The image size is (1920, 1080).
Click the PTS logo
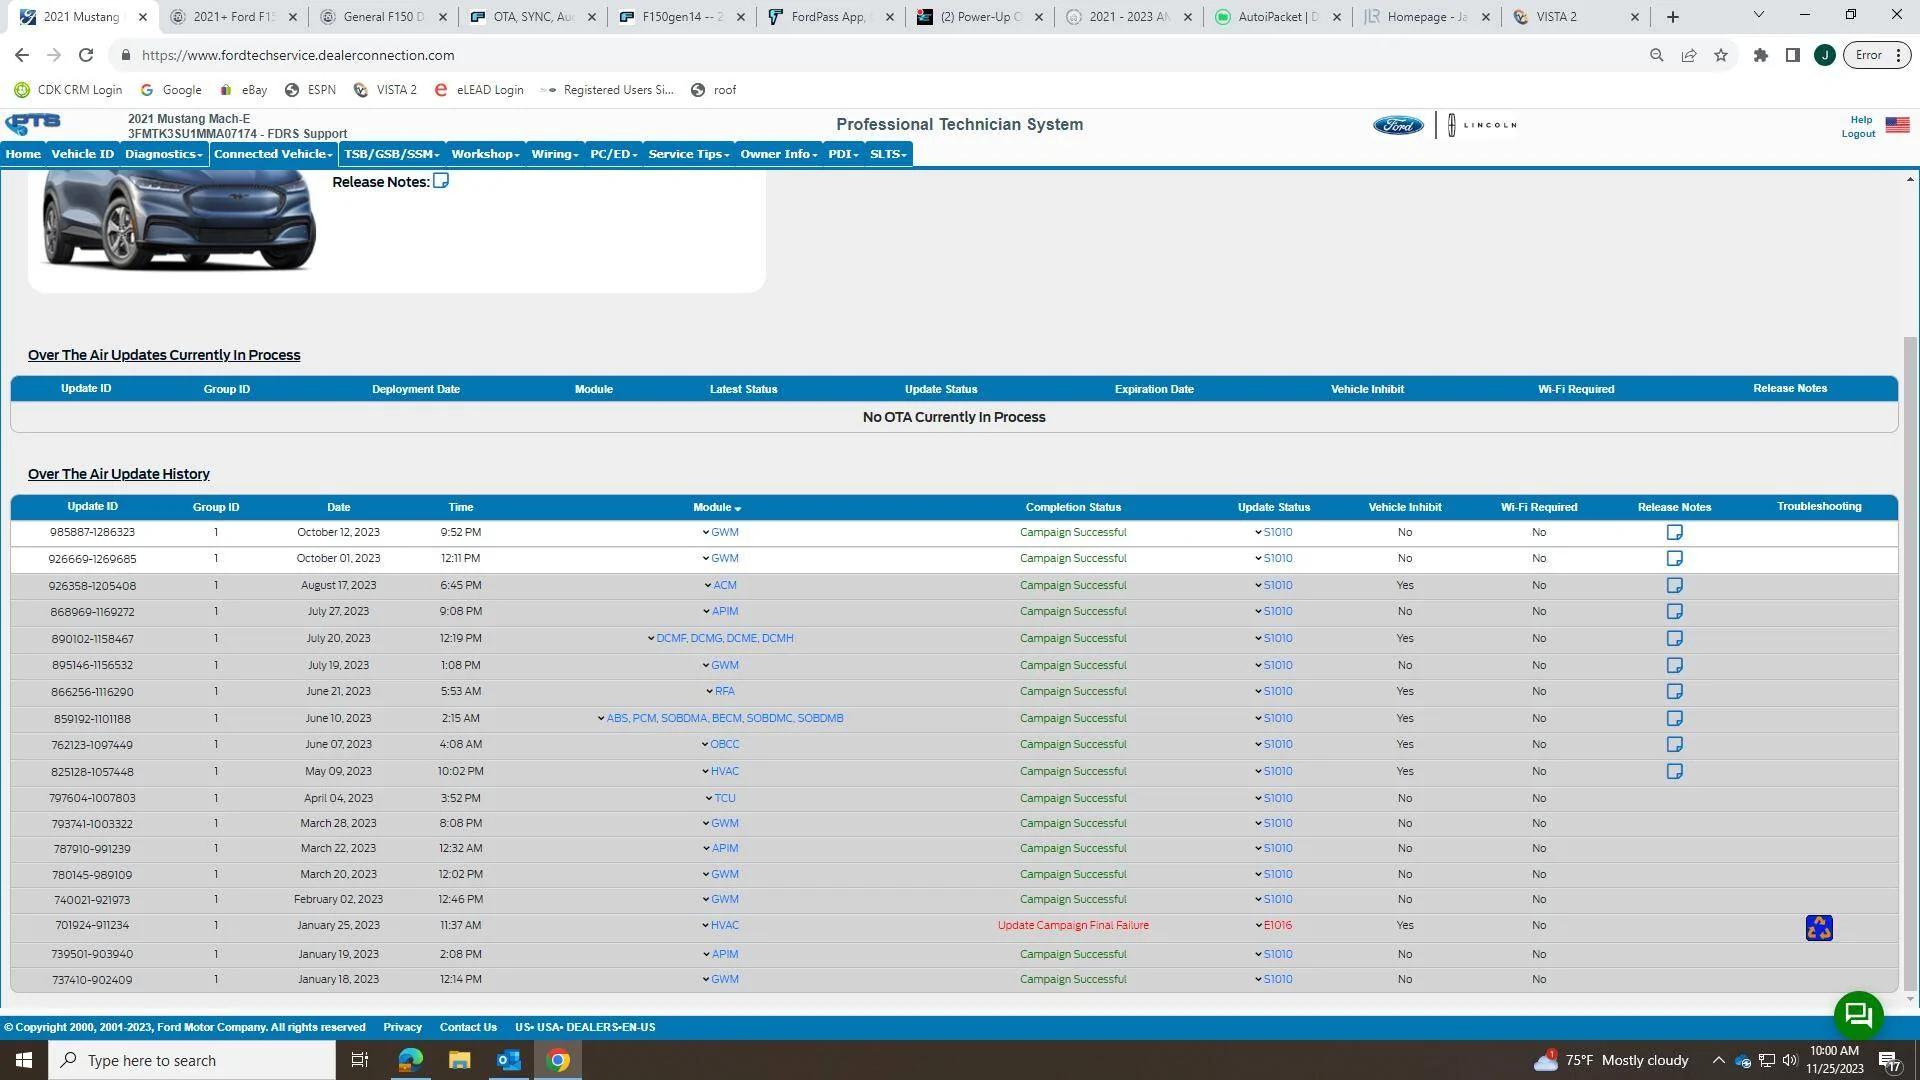(x=33, y=124)
